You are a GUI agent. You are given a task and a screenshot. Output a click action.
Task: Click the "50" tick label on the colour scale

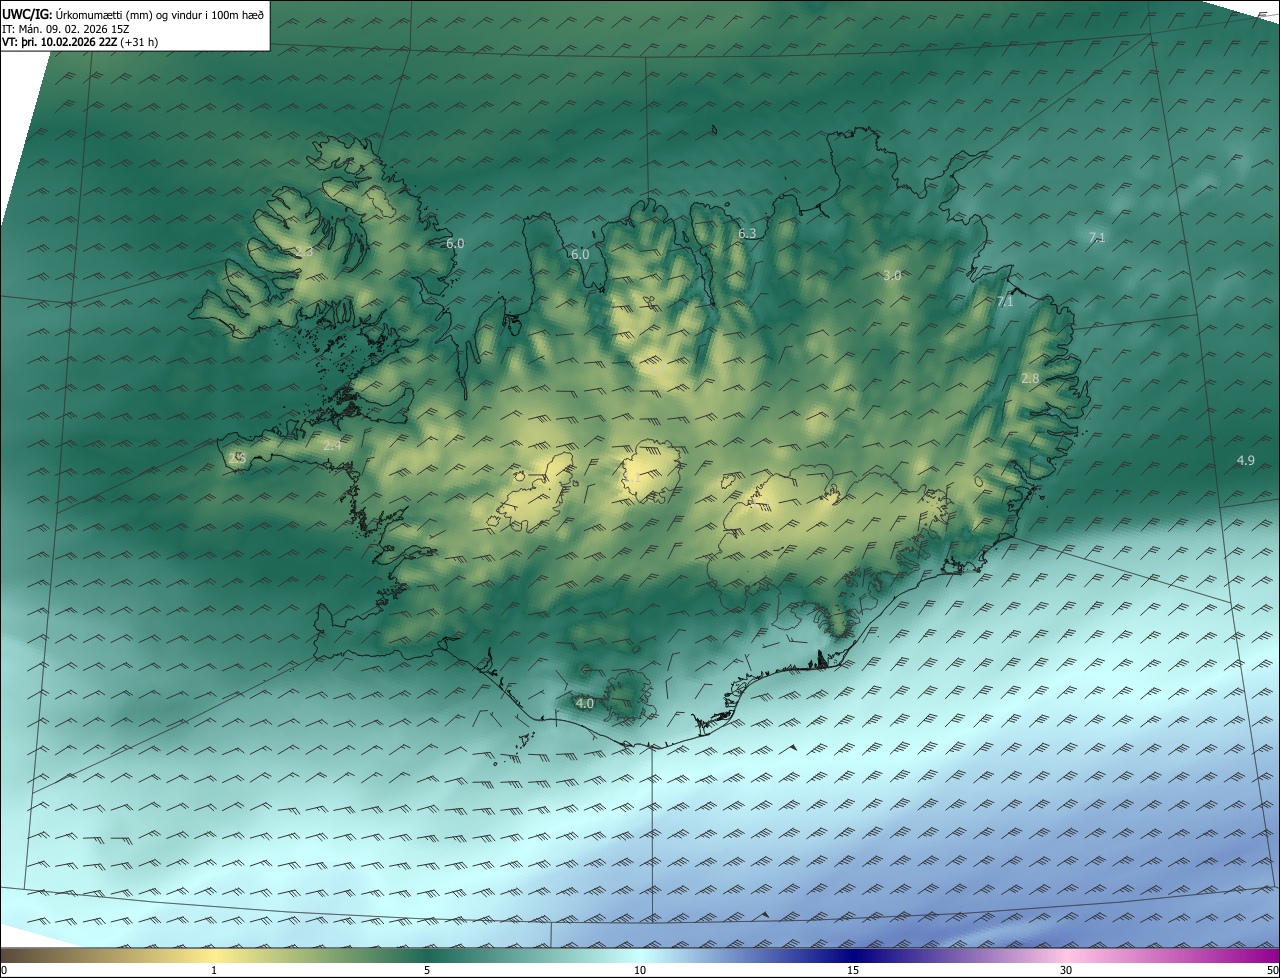pos(1272,970)
